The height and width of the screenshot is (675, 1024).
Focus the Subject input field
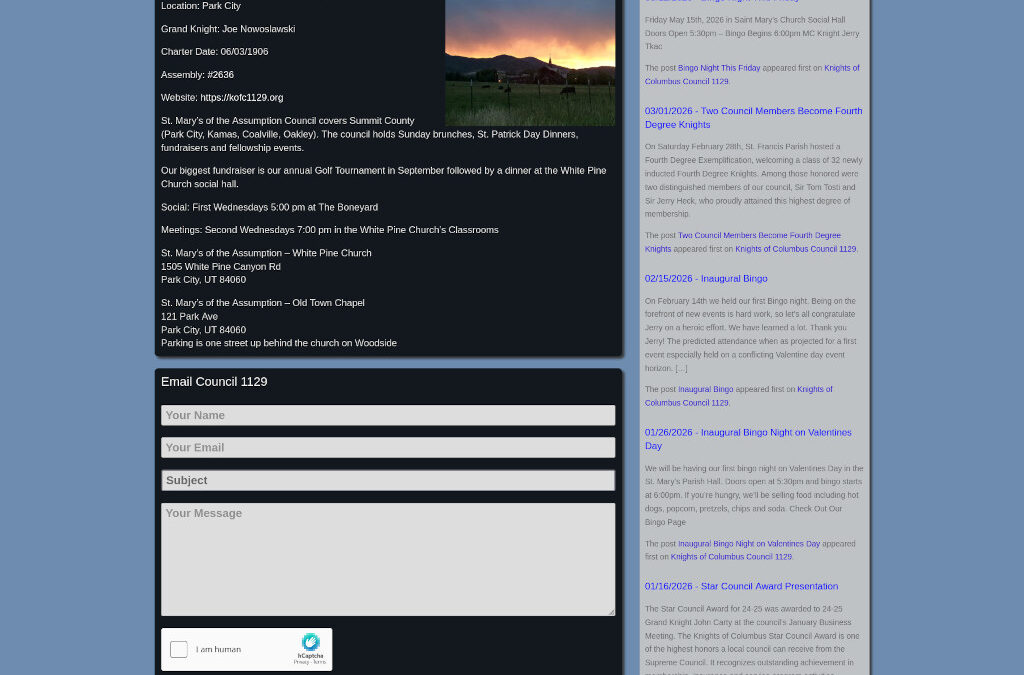[388, 480]
